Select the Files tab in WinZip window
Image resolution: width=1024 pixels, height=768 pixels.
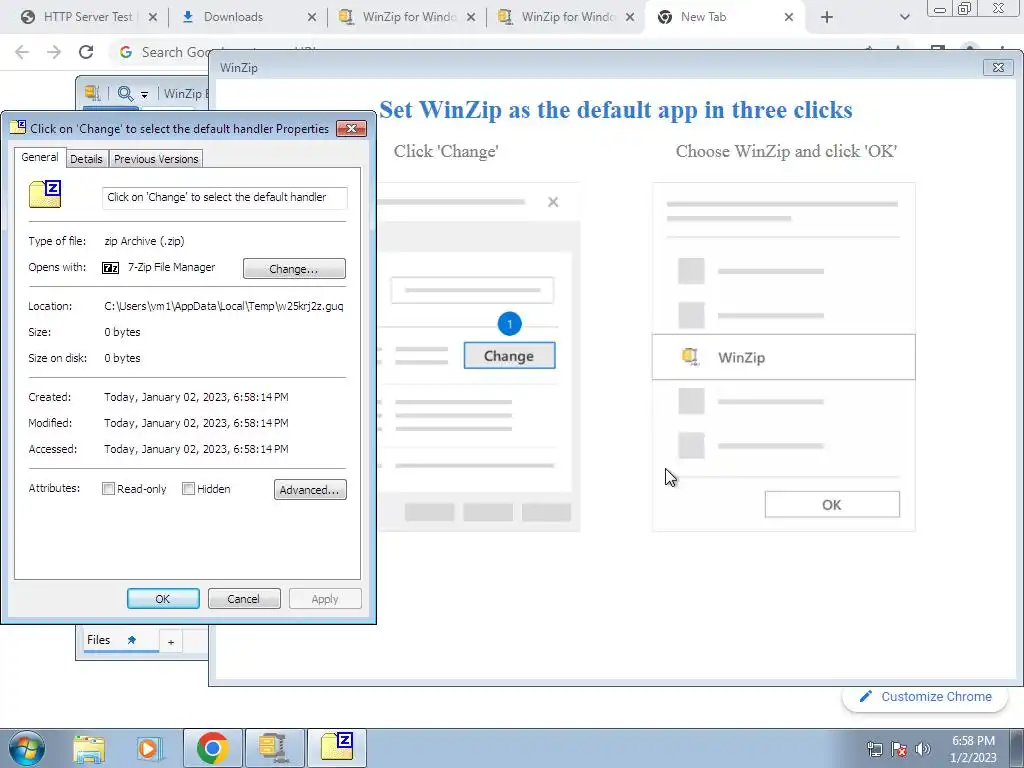click(99, 640)
